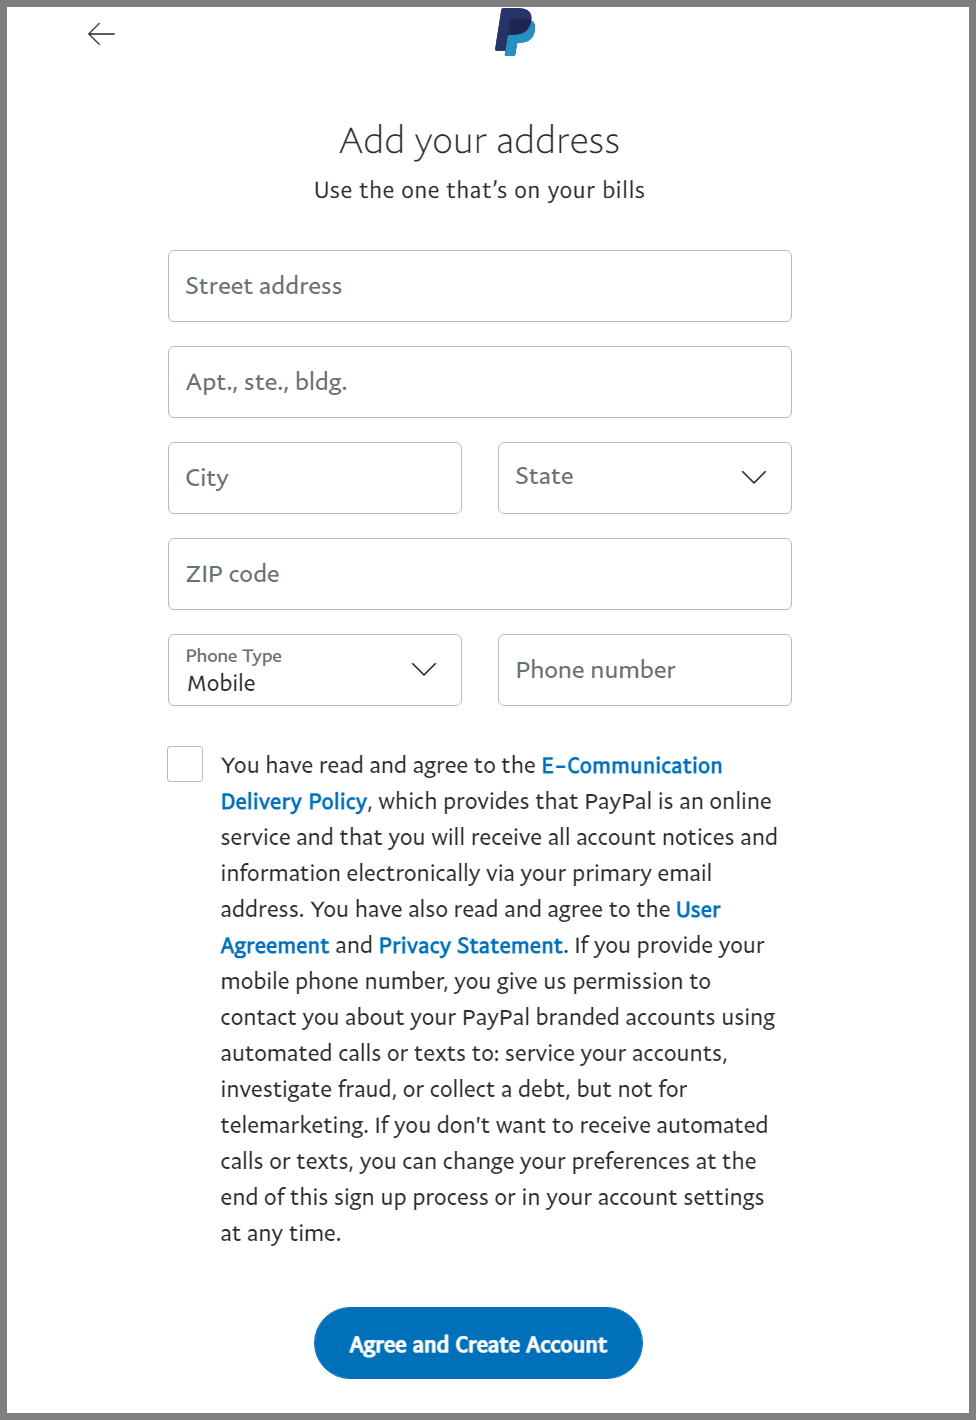Click the "Add your address" heading
Screen dimensions: 976x1420
(479, 141)
